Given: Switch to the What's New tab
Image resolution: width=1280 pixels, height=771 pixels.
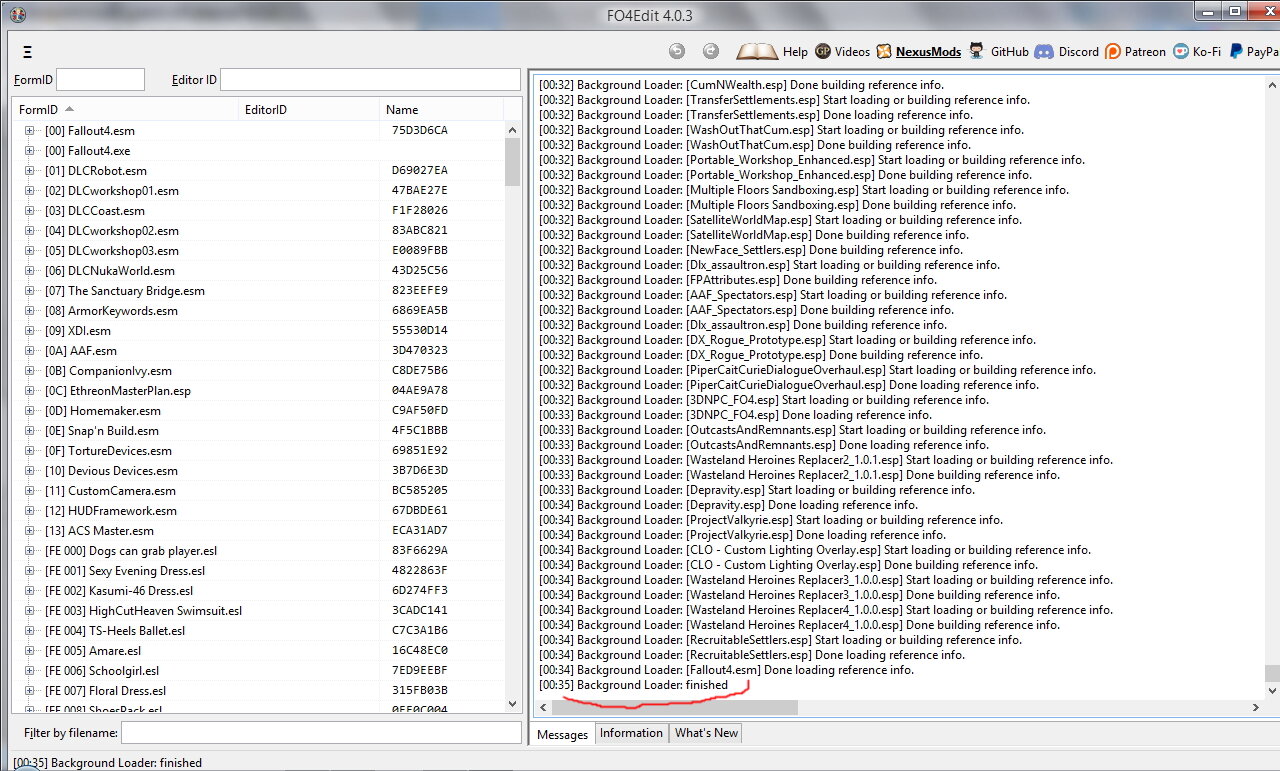Looking at the screenshot, I should (x=706, y=733).
